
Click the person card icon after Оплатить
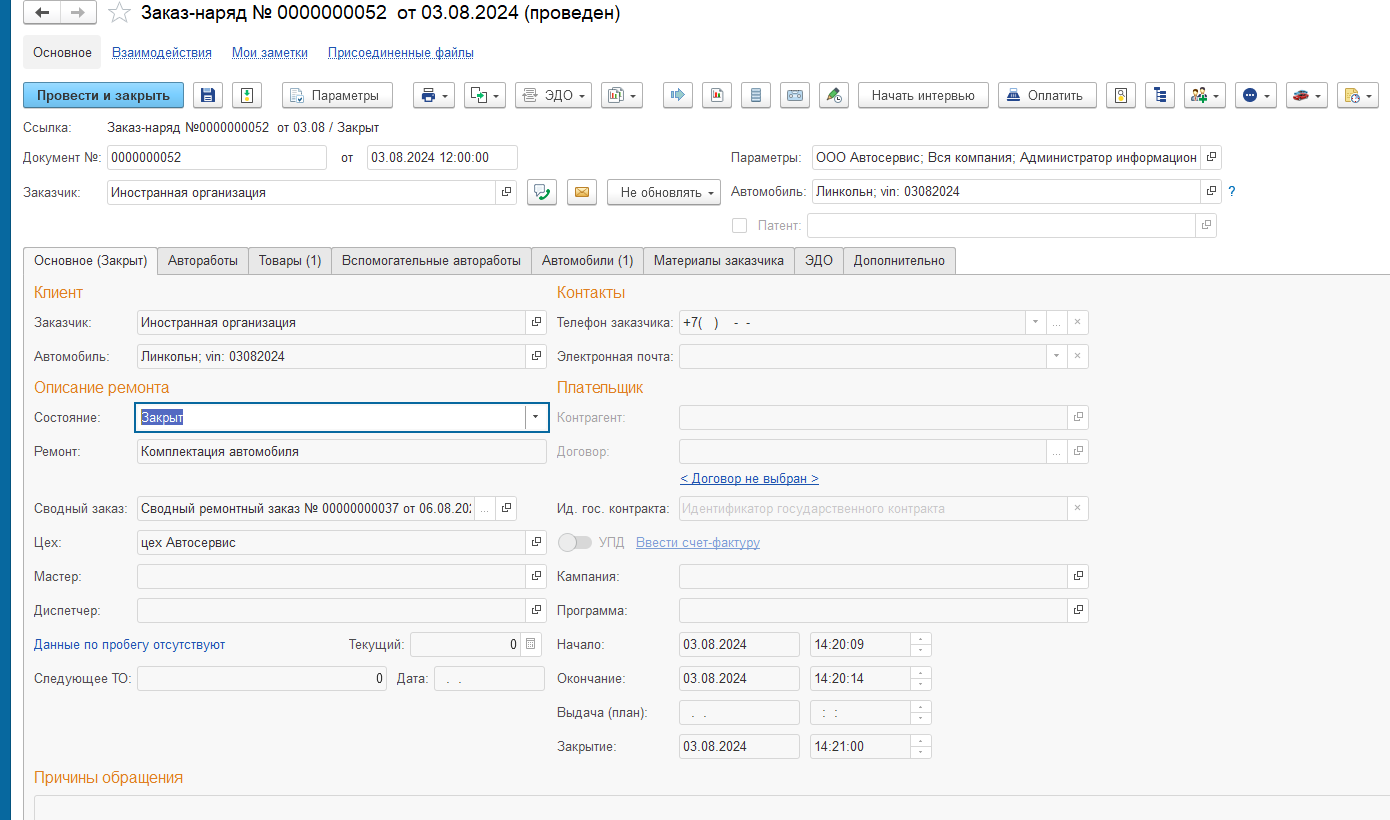click(x=1121, y=95)
